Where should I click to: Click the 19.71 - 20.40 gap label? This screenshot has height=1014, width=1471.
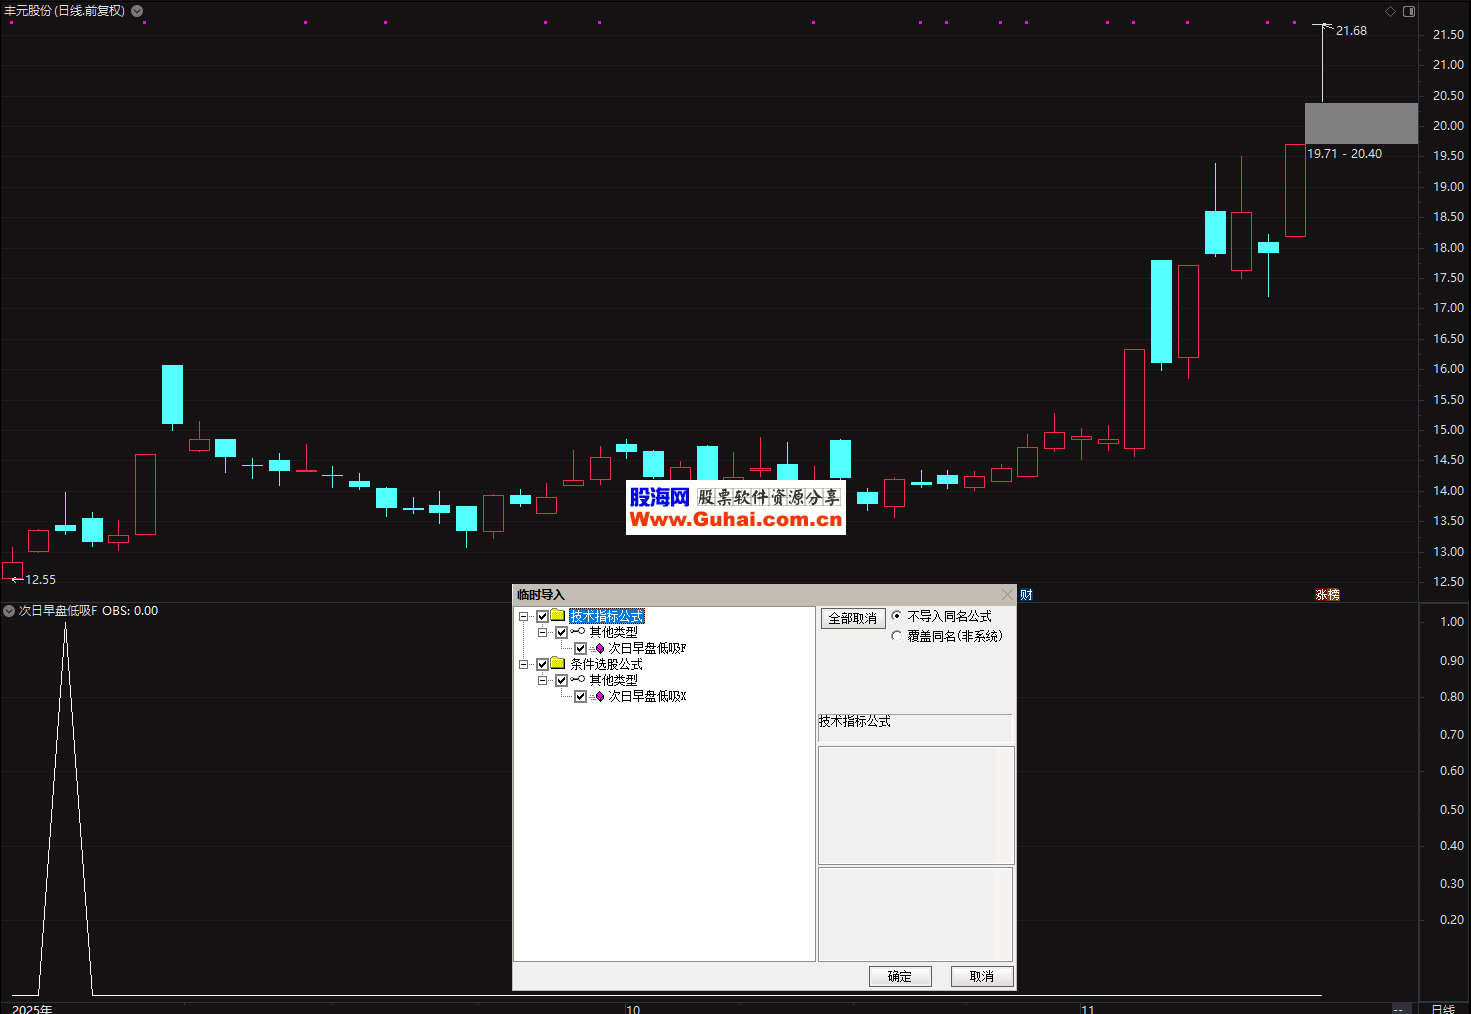pos(1345,154)
